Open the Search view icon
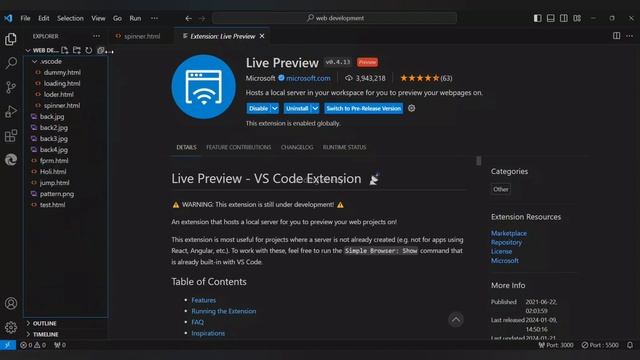 tap(11, 63)
